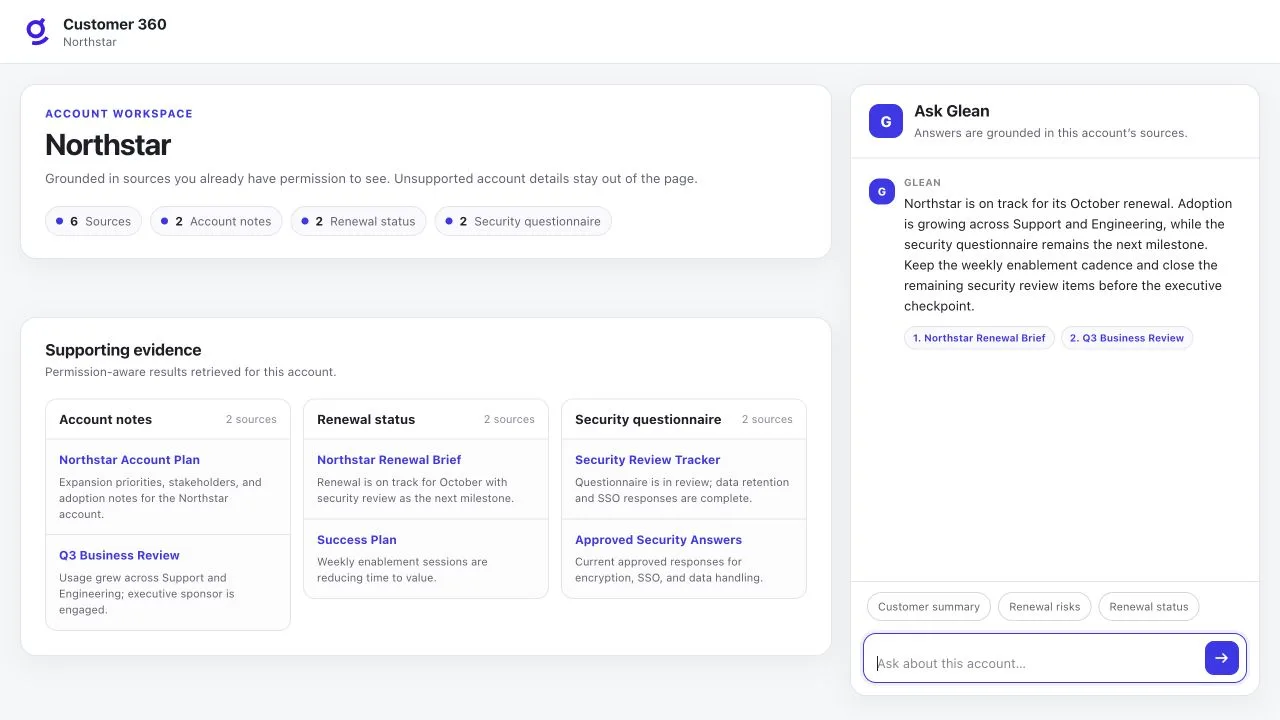Click the Account notes column heading
The height and width of the screenshot is (720, 1280).
(105, 420)
